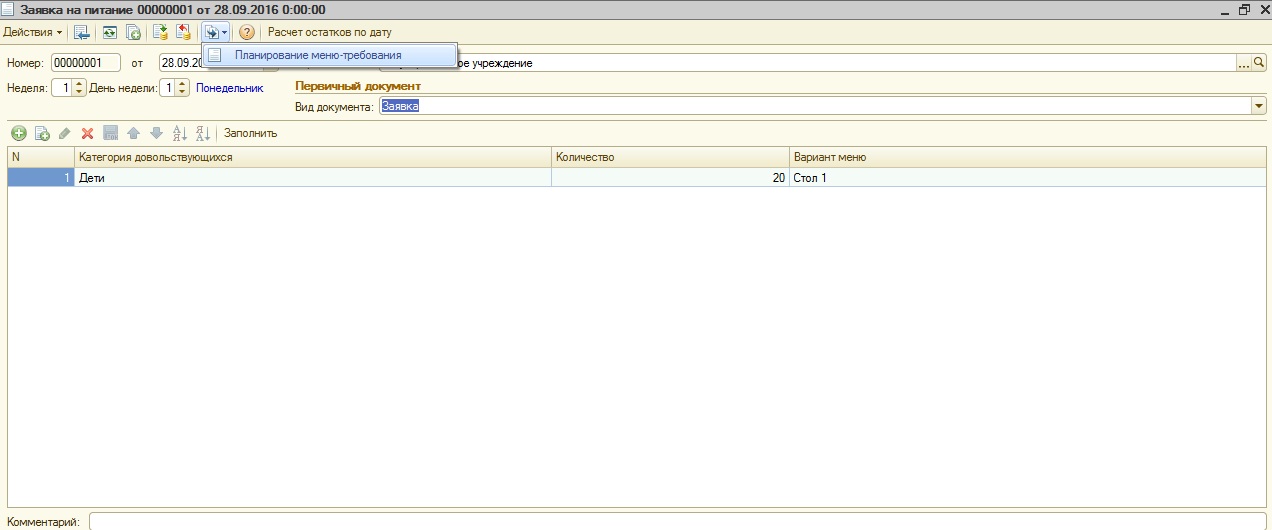Click the green add row icon
This screenshot has width=1272, height=530.
(x=18, y=133)
